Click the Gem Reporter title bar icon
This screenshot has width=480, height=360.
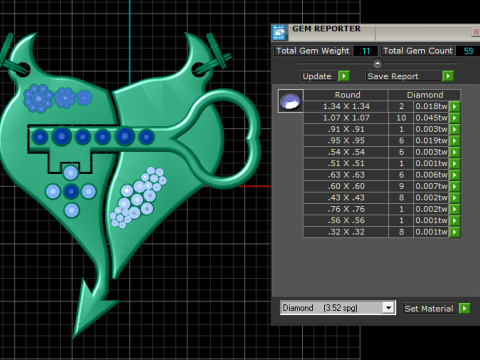[279, 32]
